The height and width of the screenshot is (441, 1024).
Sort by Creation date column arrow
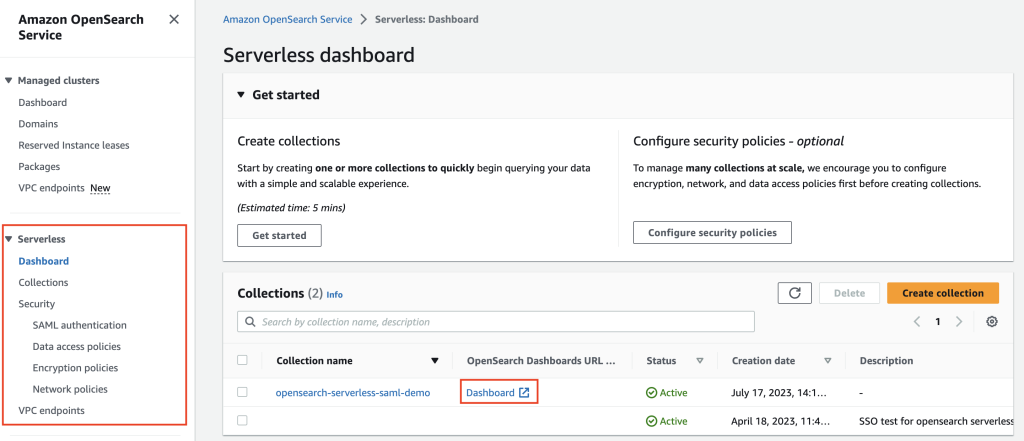click(828, 361)
